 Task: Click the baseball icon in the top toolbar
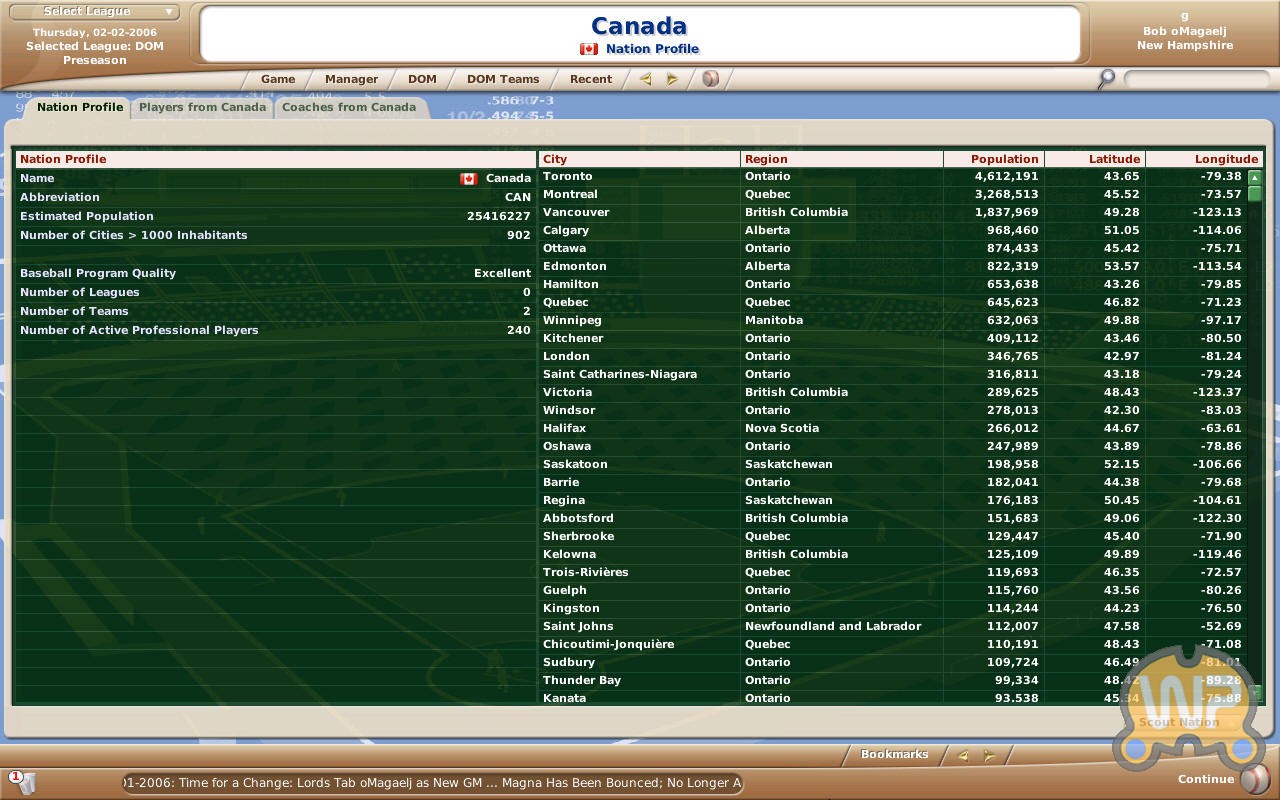[x=710, y=79]
